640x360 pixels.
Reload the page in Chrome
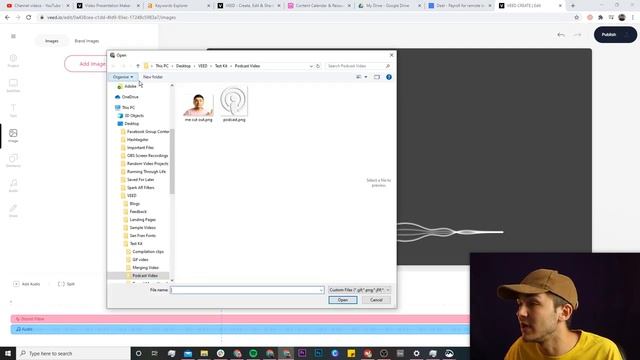29,18
